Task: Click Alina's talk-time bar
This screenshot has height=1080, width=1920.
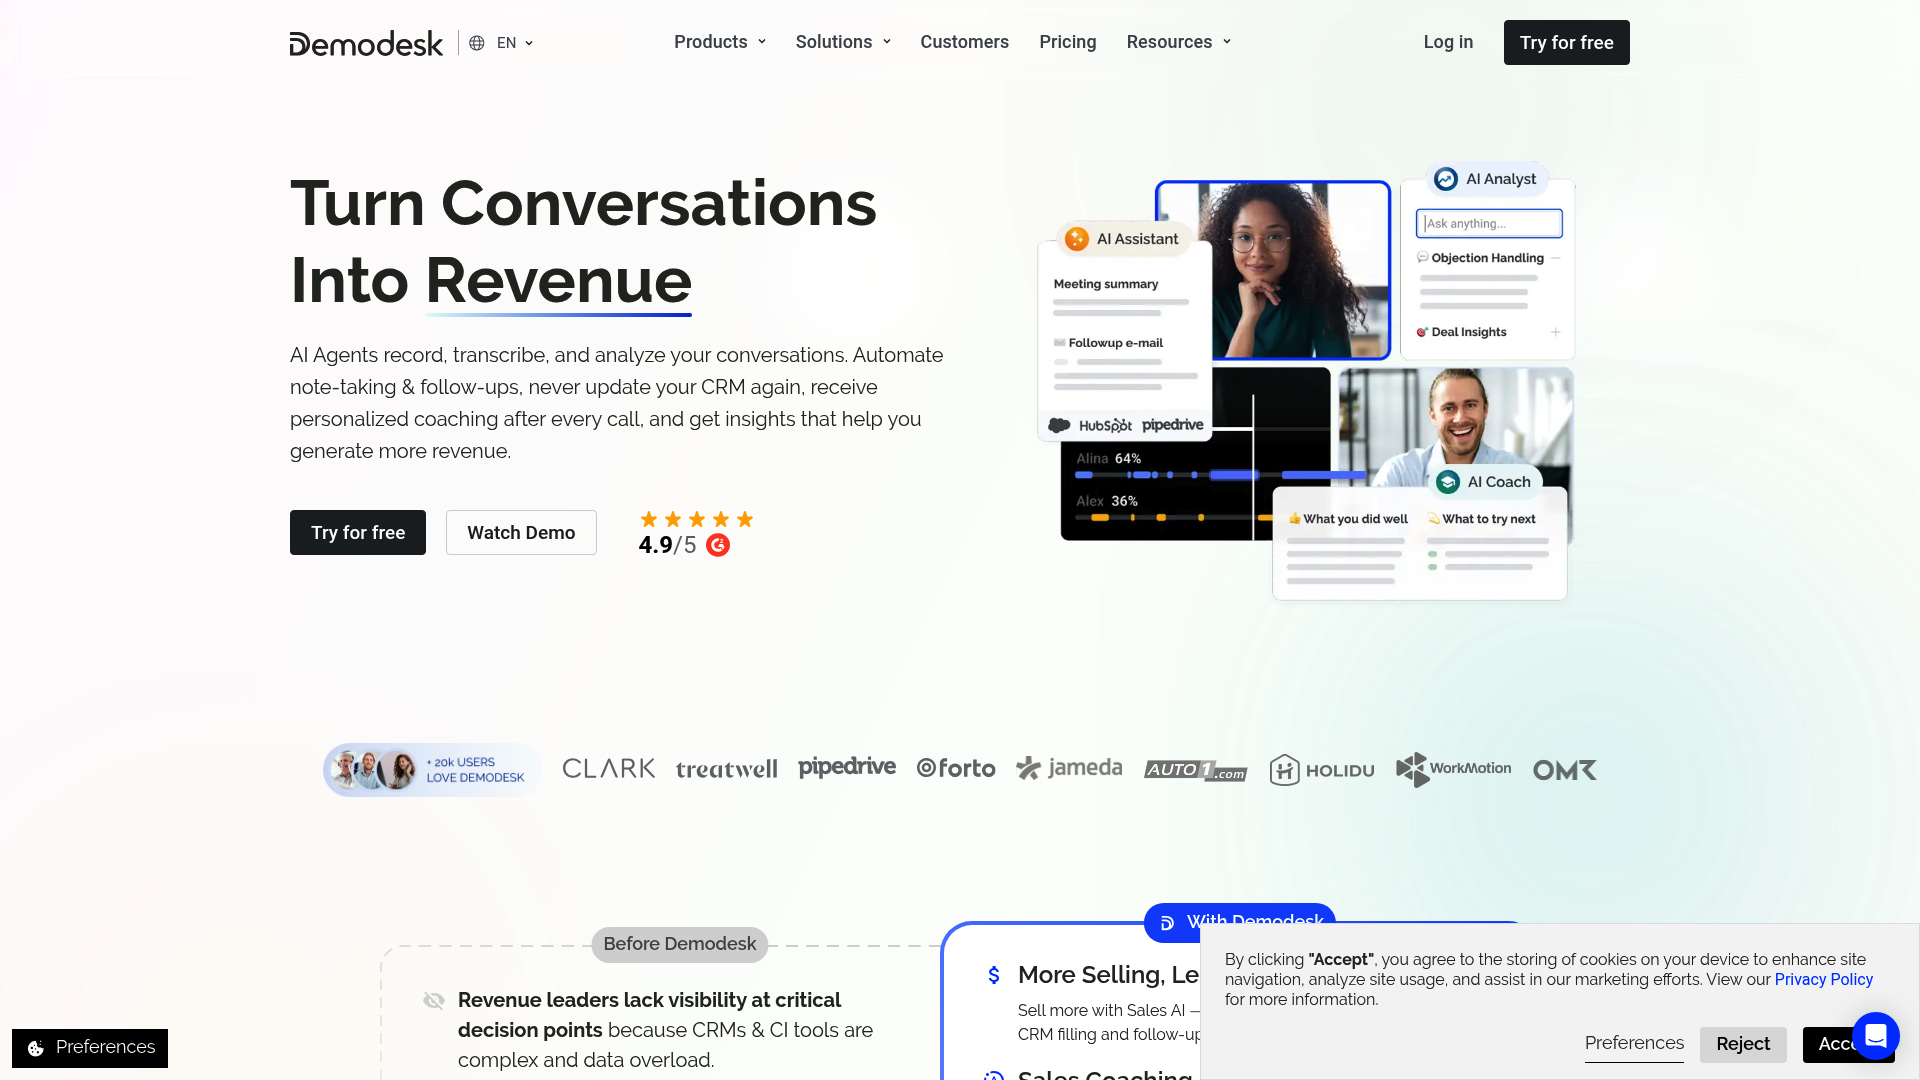Action: (1220, 475)
